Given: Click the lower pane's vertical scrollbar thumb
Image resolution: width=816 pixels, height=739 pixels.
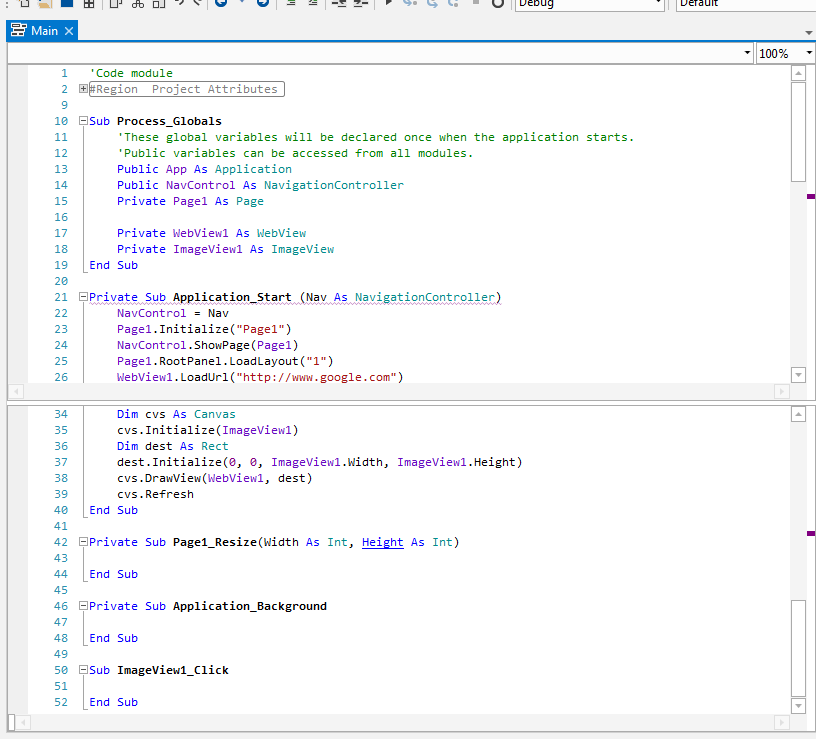Looking at the screenshot, I should coord(797,646).
